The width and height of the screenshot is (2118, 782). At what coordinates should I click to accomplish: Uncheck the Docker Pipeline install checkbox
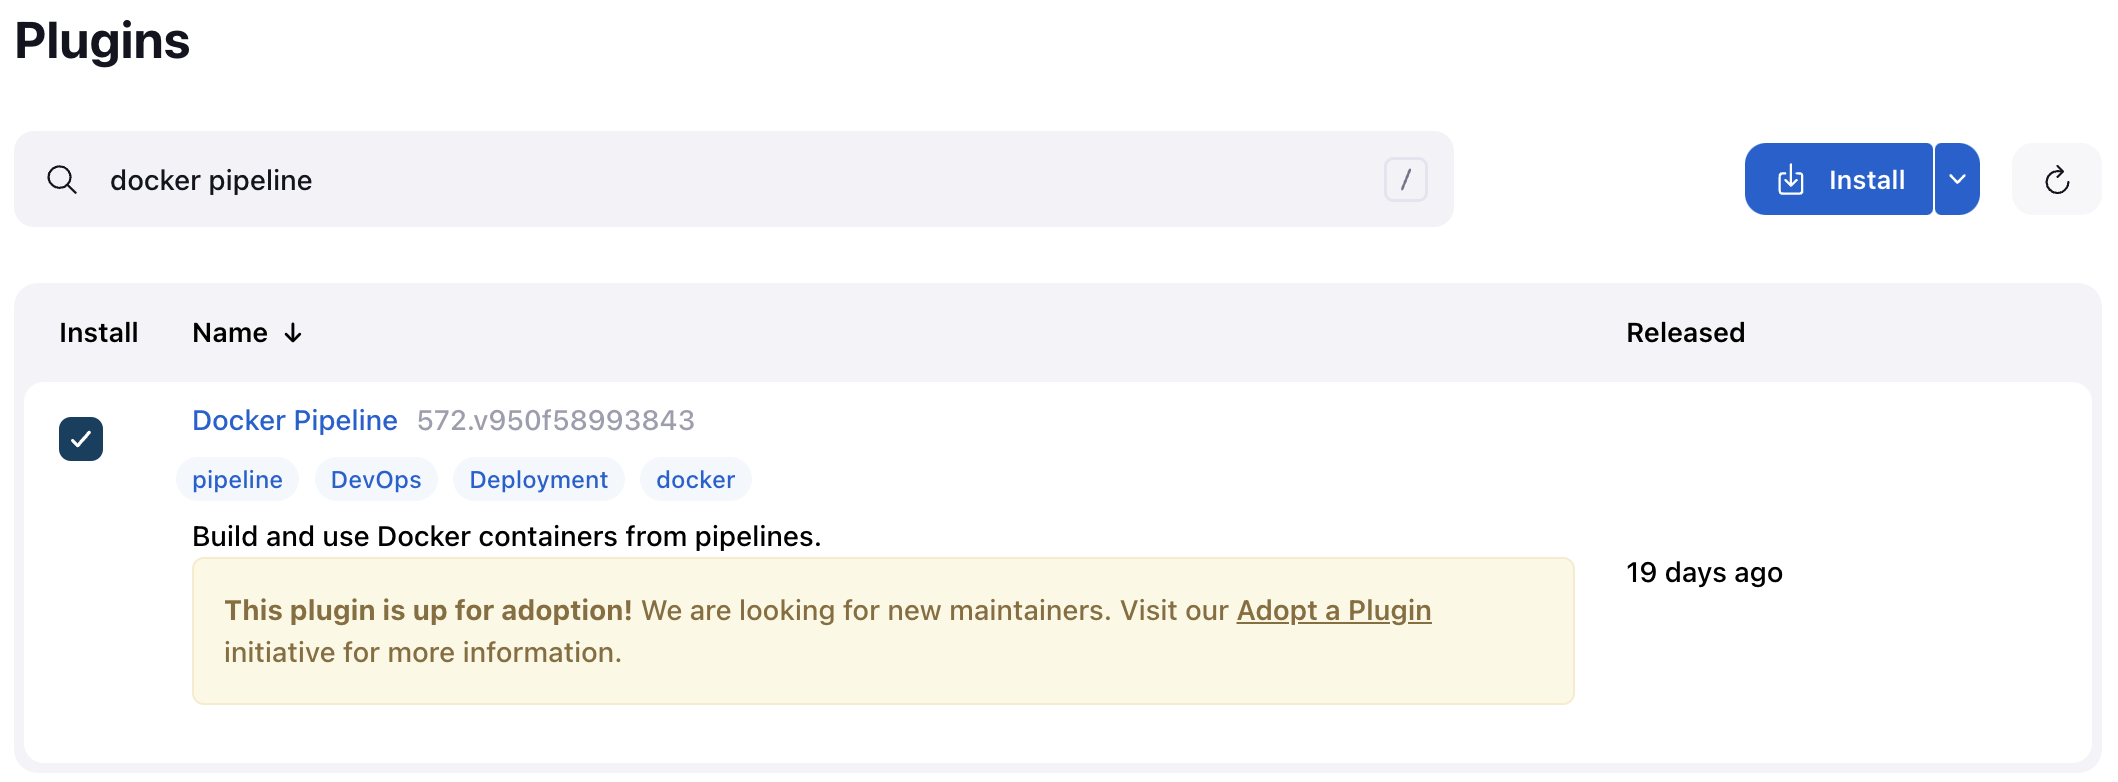click(81, 438)
